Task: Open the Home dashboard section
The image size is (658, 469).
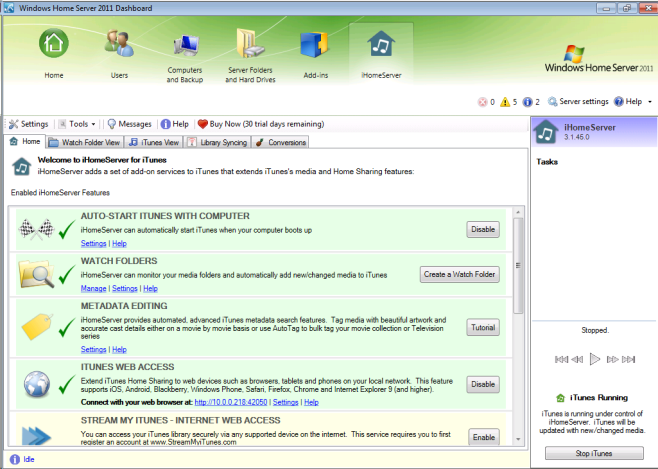Action: 54,53
